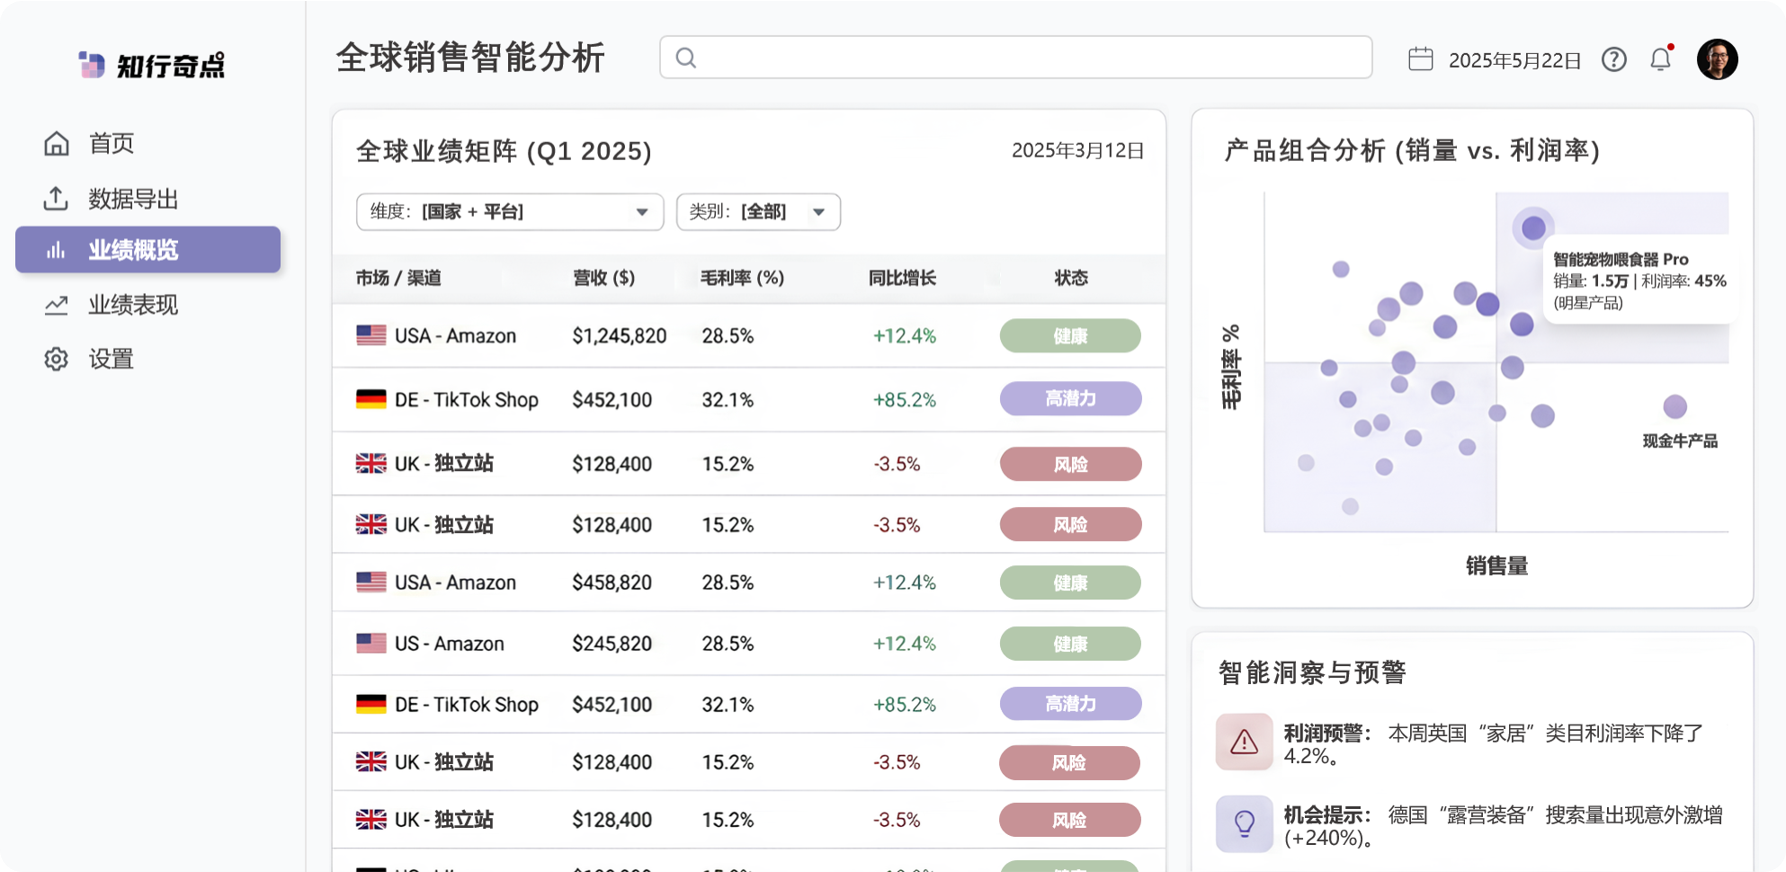Viewport: 1786px width, 872px height.
Task: Click the 利润预警 warning triangle icon
Action: 1244,741
